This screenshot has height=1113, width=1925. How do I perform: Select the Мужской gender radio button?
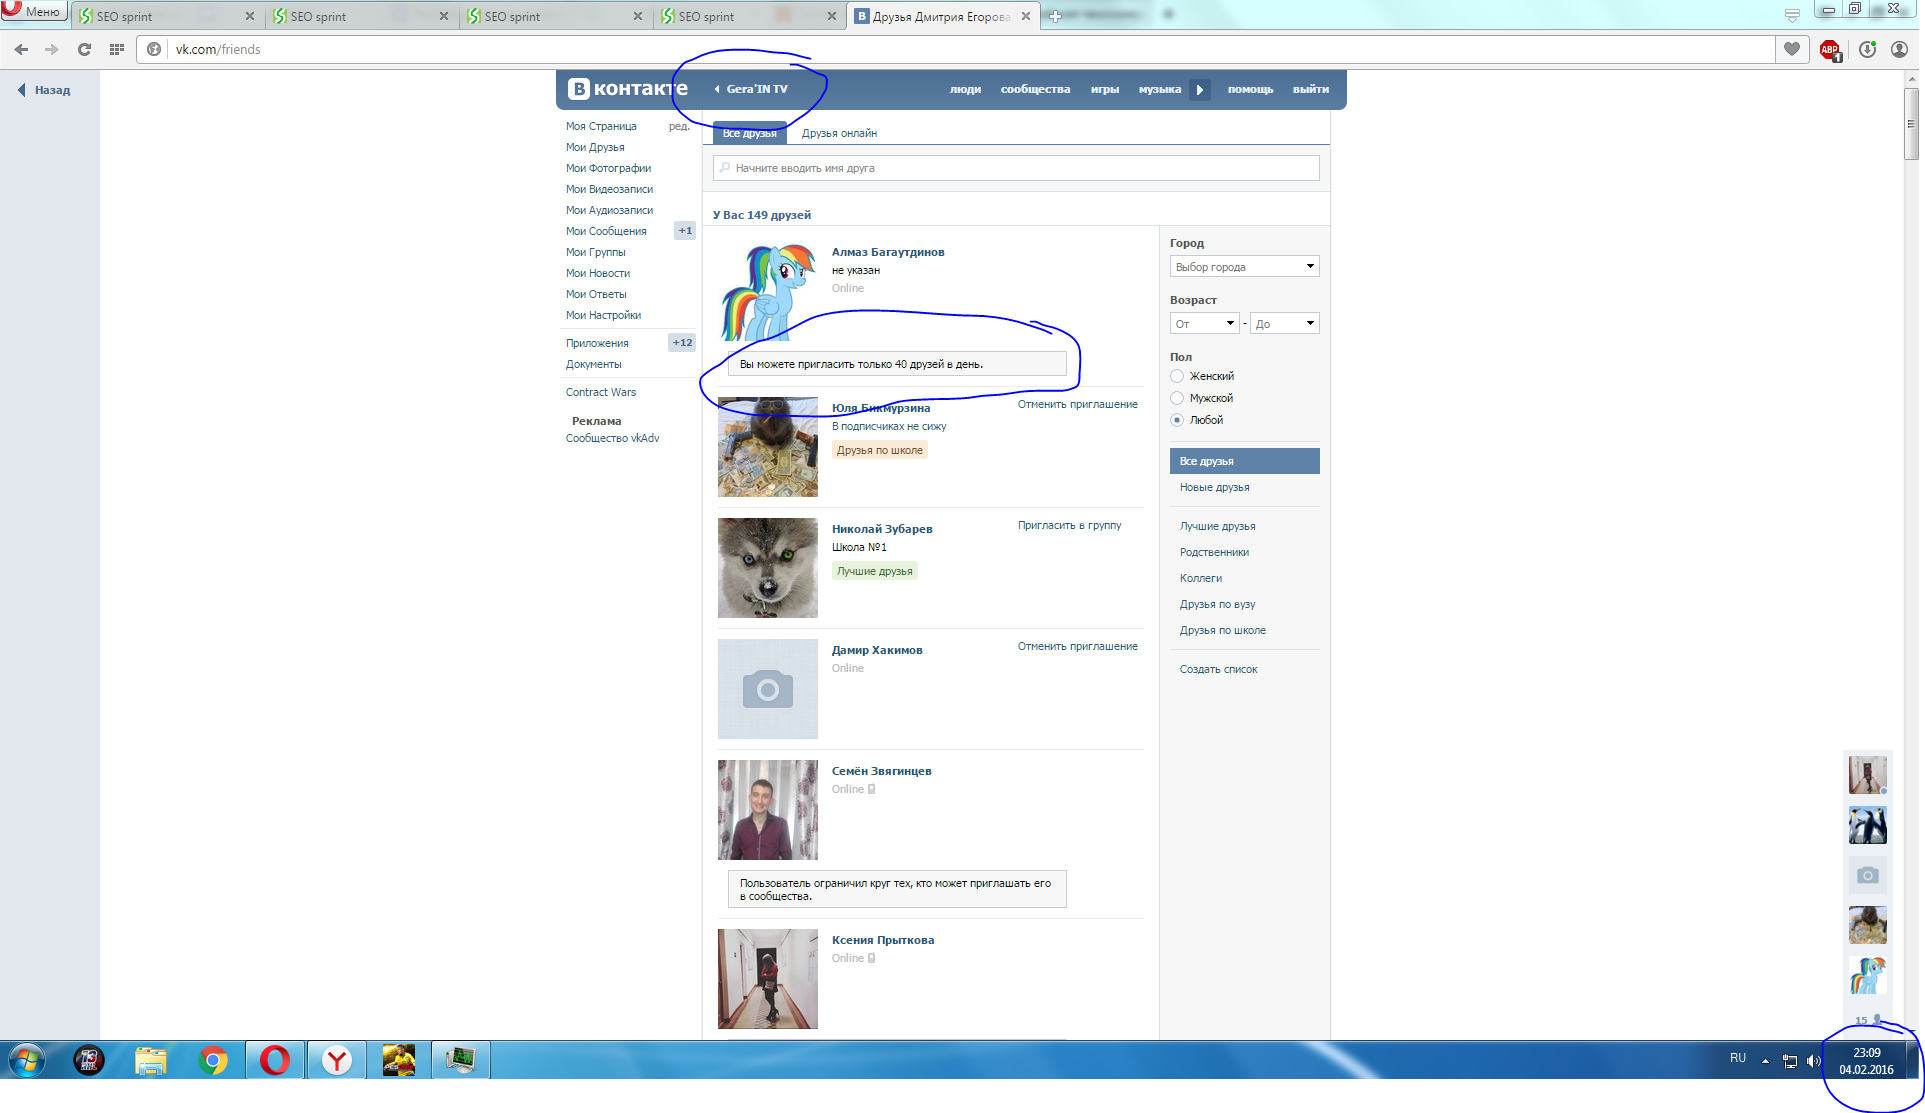1177,398
